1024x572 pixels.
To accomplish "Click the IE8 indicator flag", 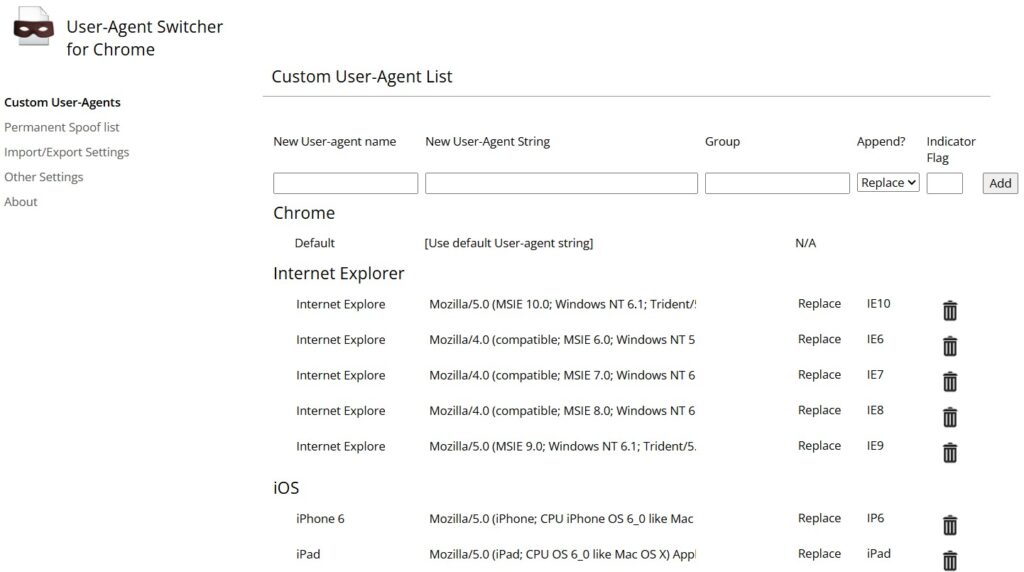I will [875, 410].
